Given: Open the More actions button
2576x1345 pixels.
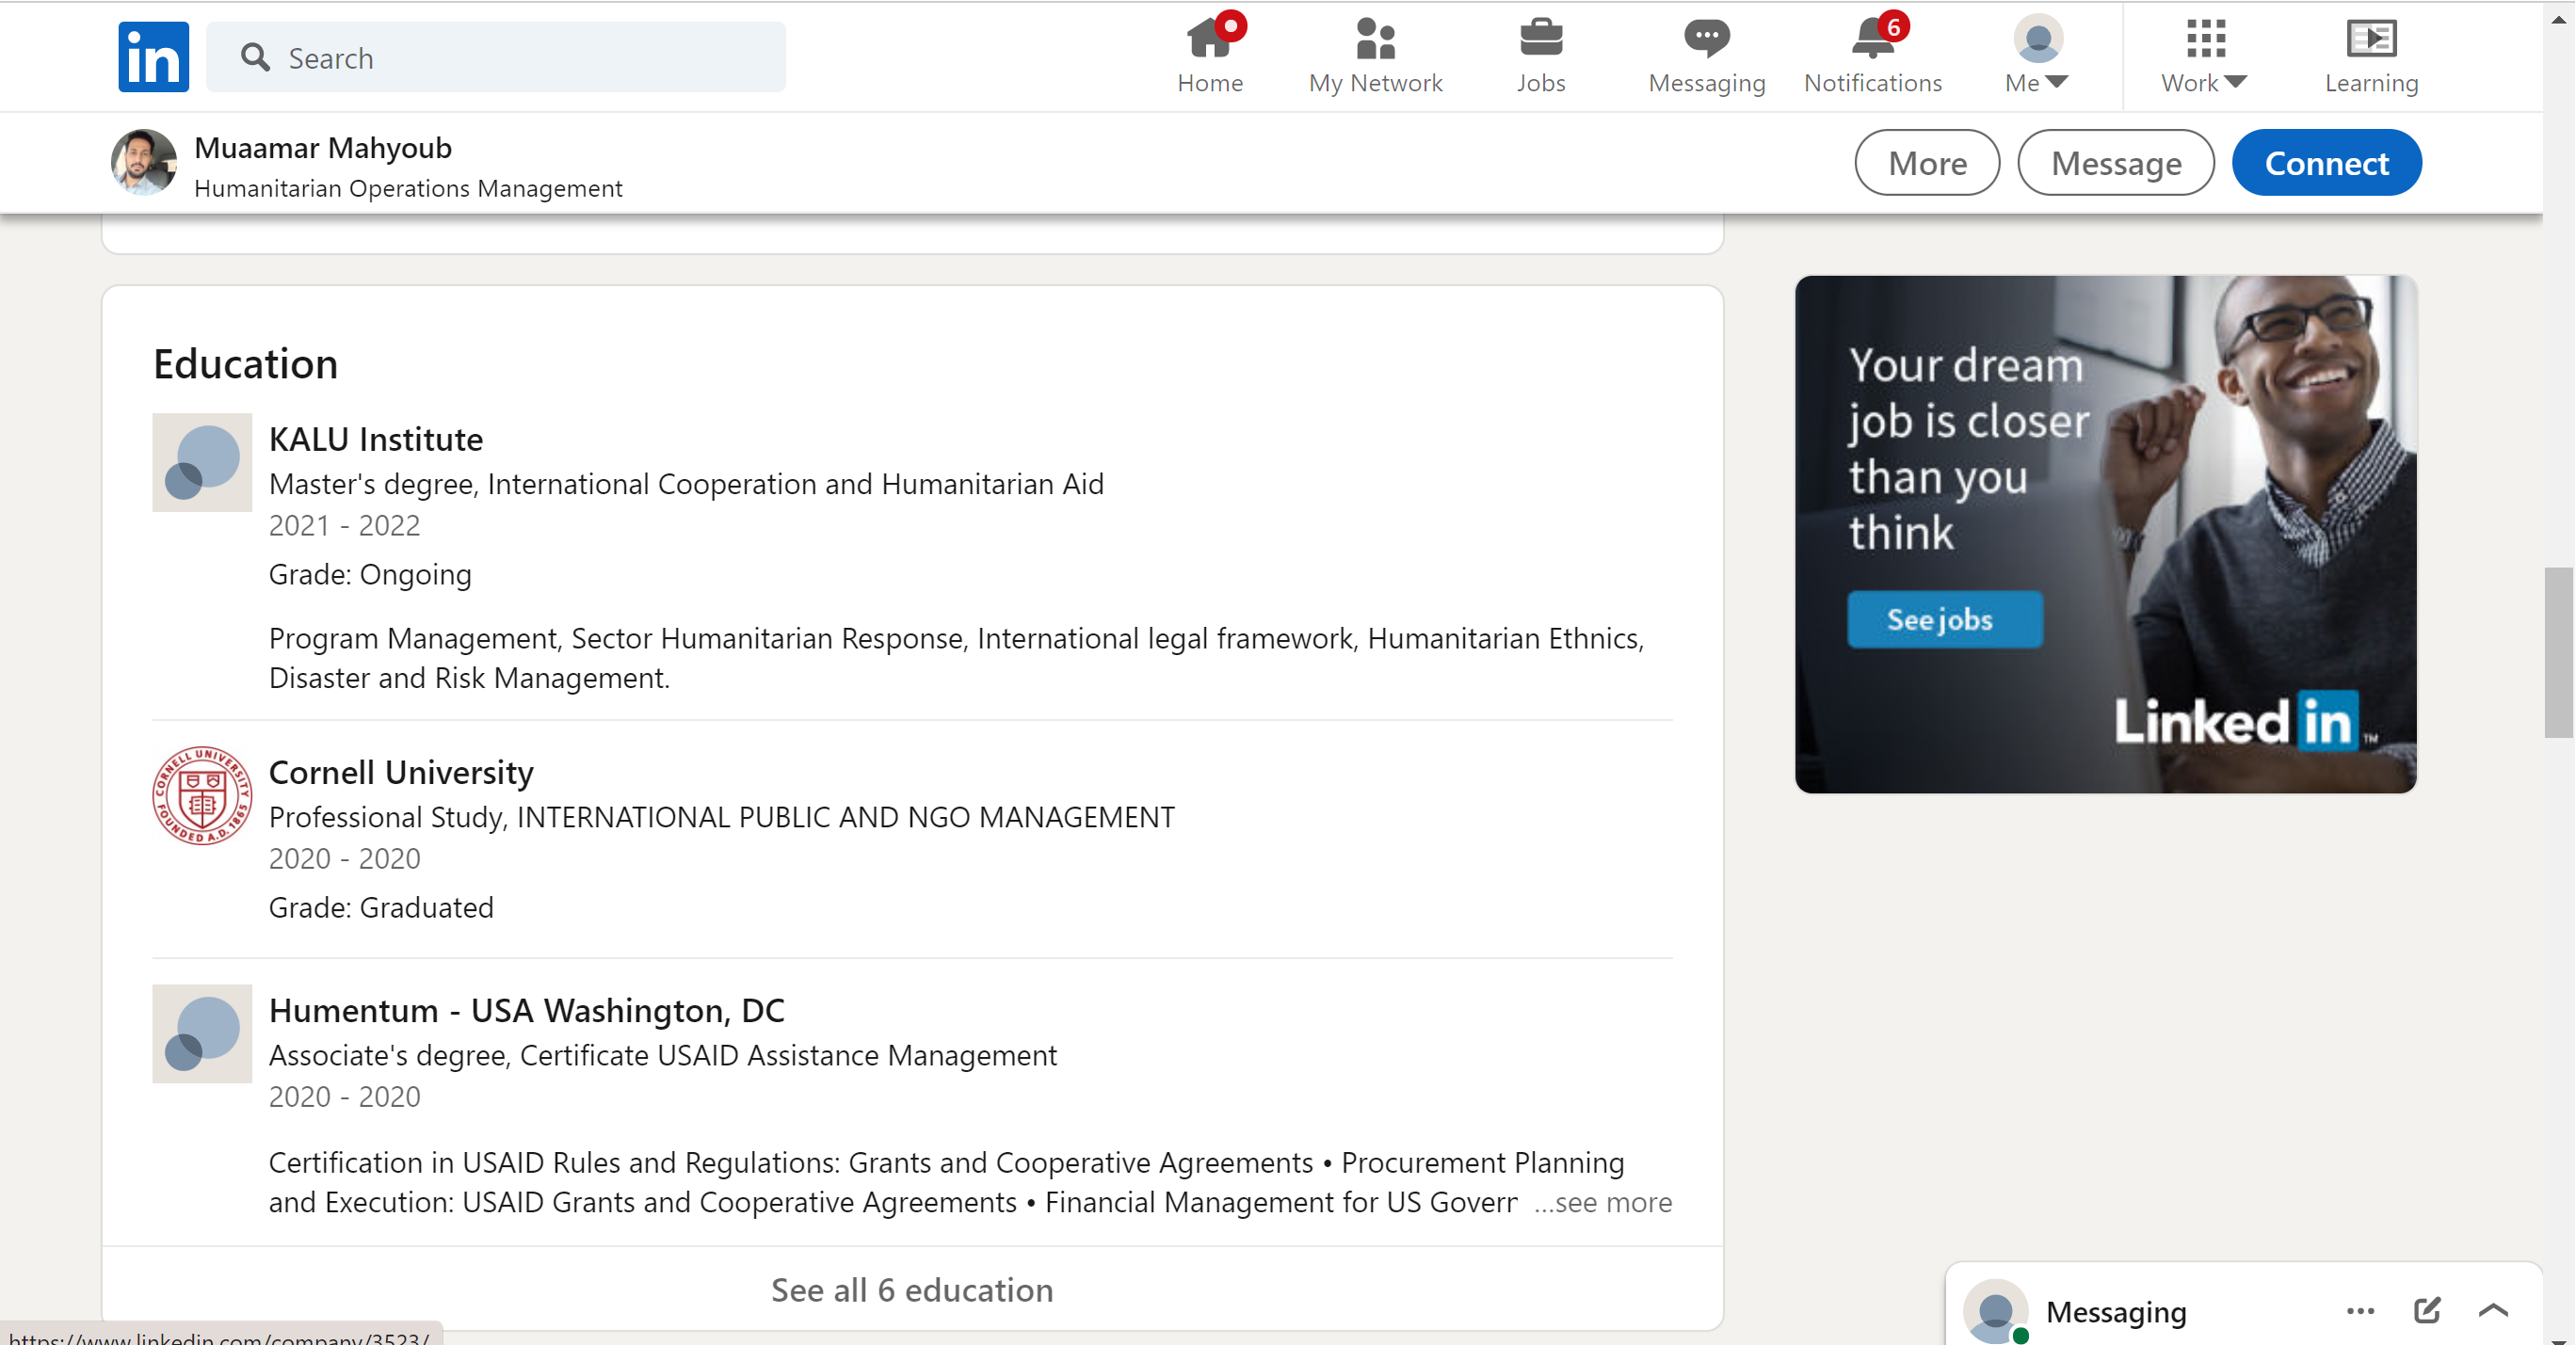Looking at the screenshot, I should pyautogui.click(x=1927, y=163).
